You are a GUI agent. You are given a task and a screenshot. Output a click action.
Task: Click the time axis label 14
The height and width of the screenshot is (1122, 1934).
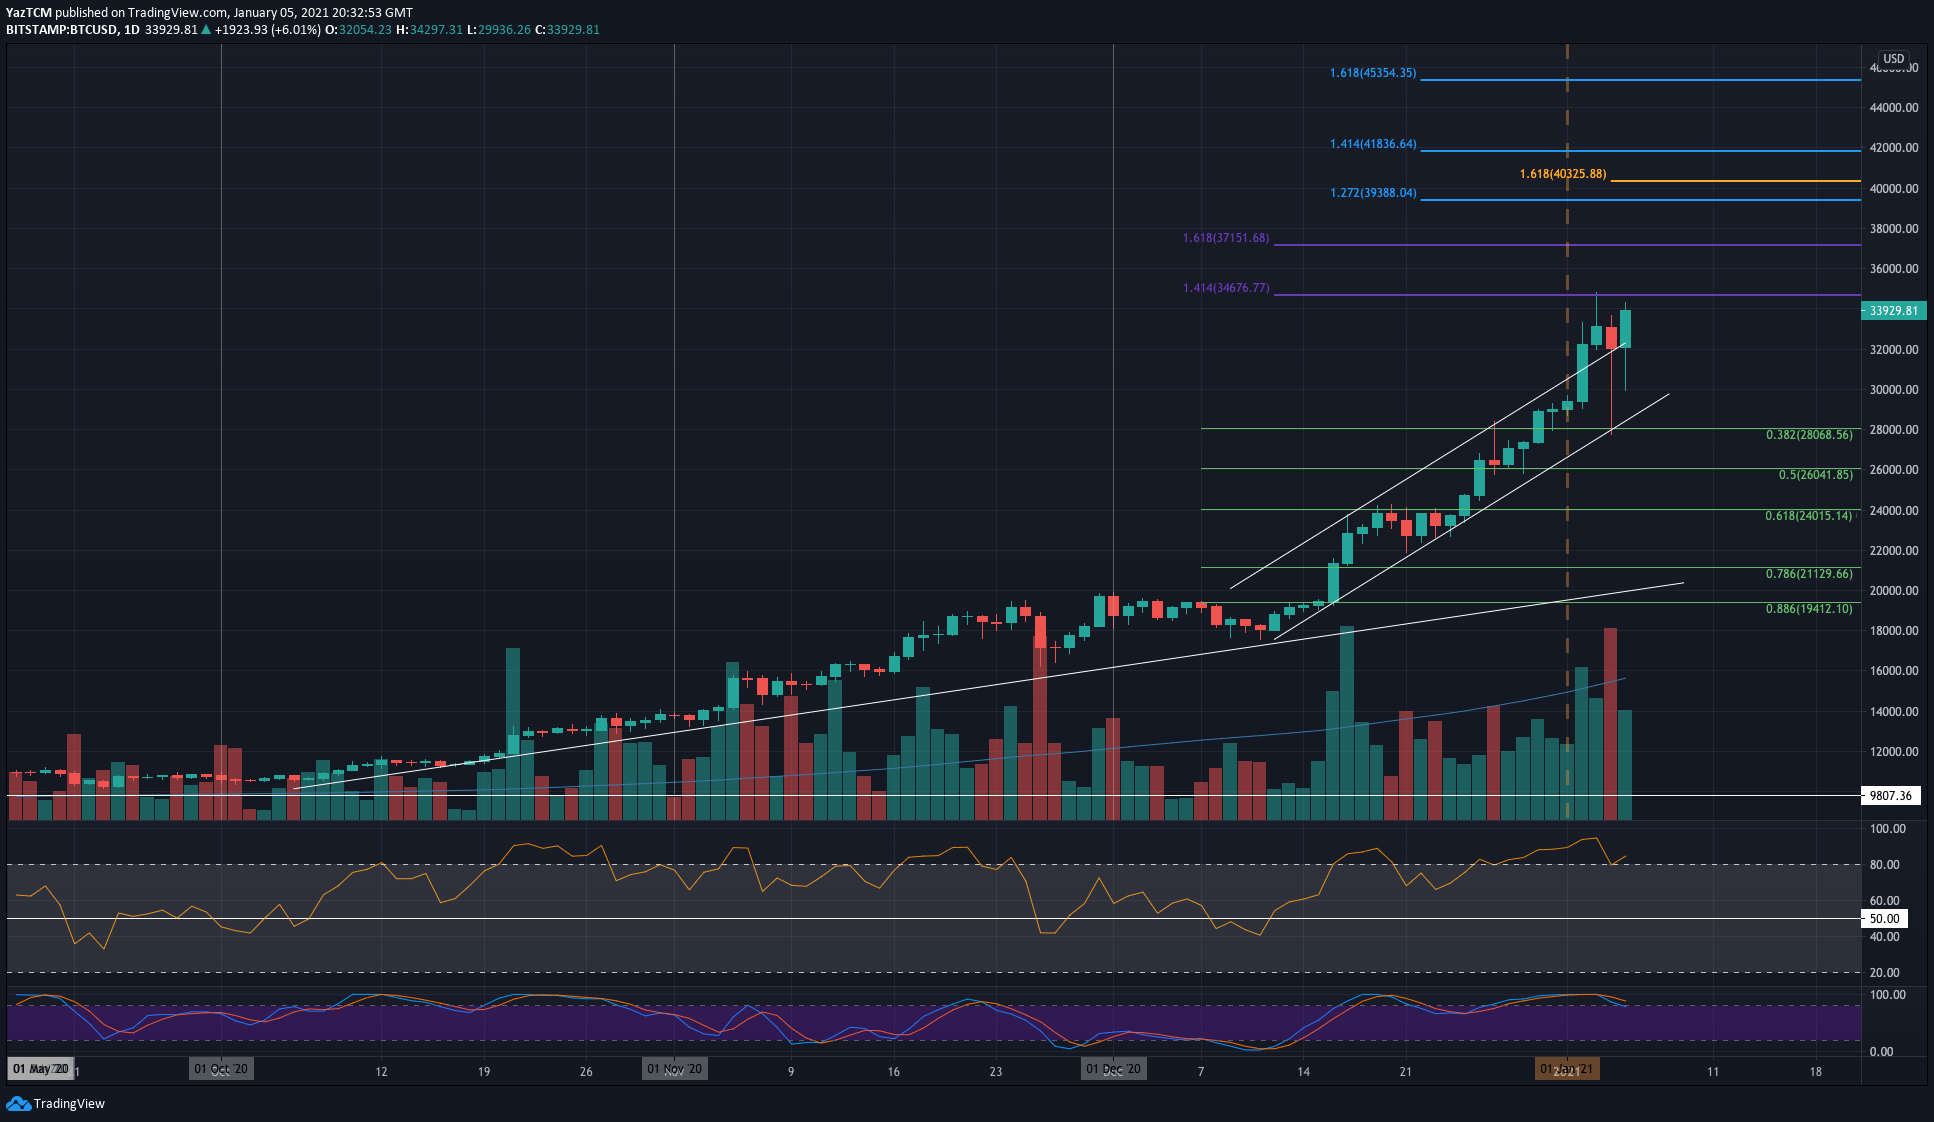coord(1303,1072)
